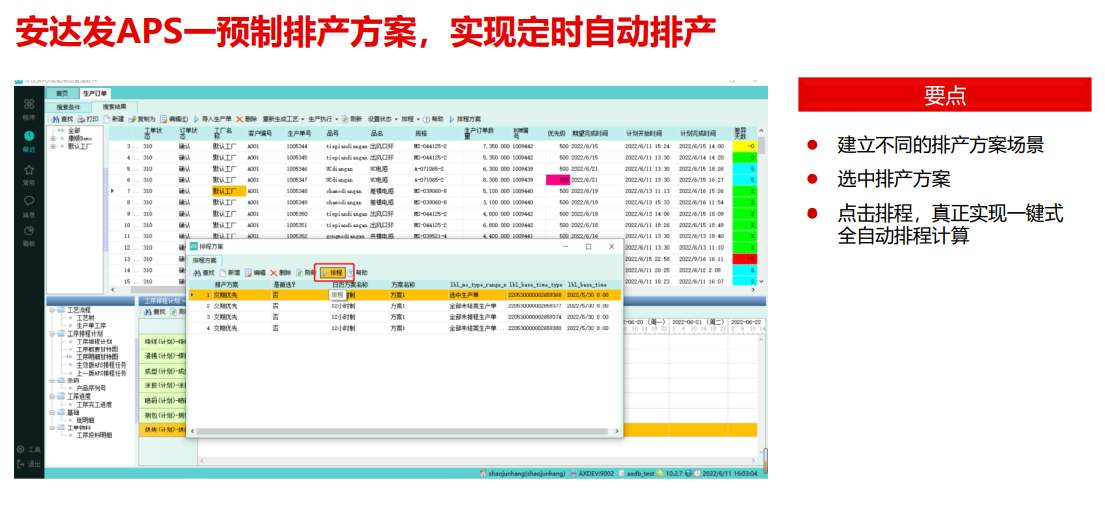This screenshot has height=530, width=1105.
Task: Expand the 默认工厂 tree node
Action: point(53,146)
